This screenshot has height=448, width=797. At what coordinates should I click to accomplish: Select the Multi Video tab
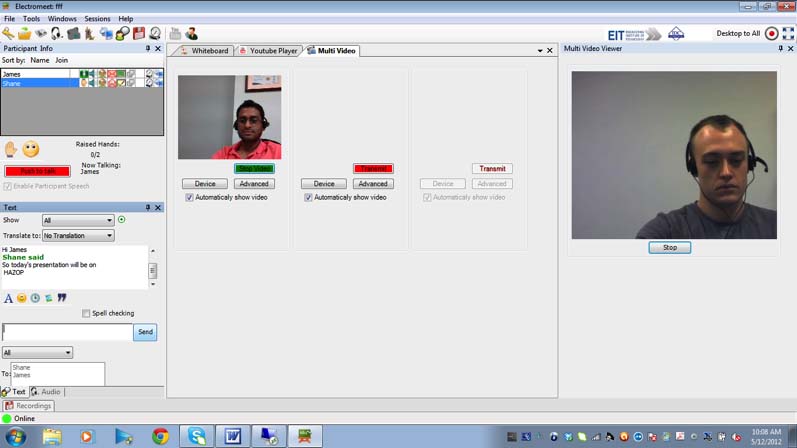click(x=331, y=51)
